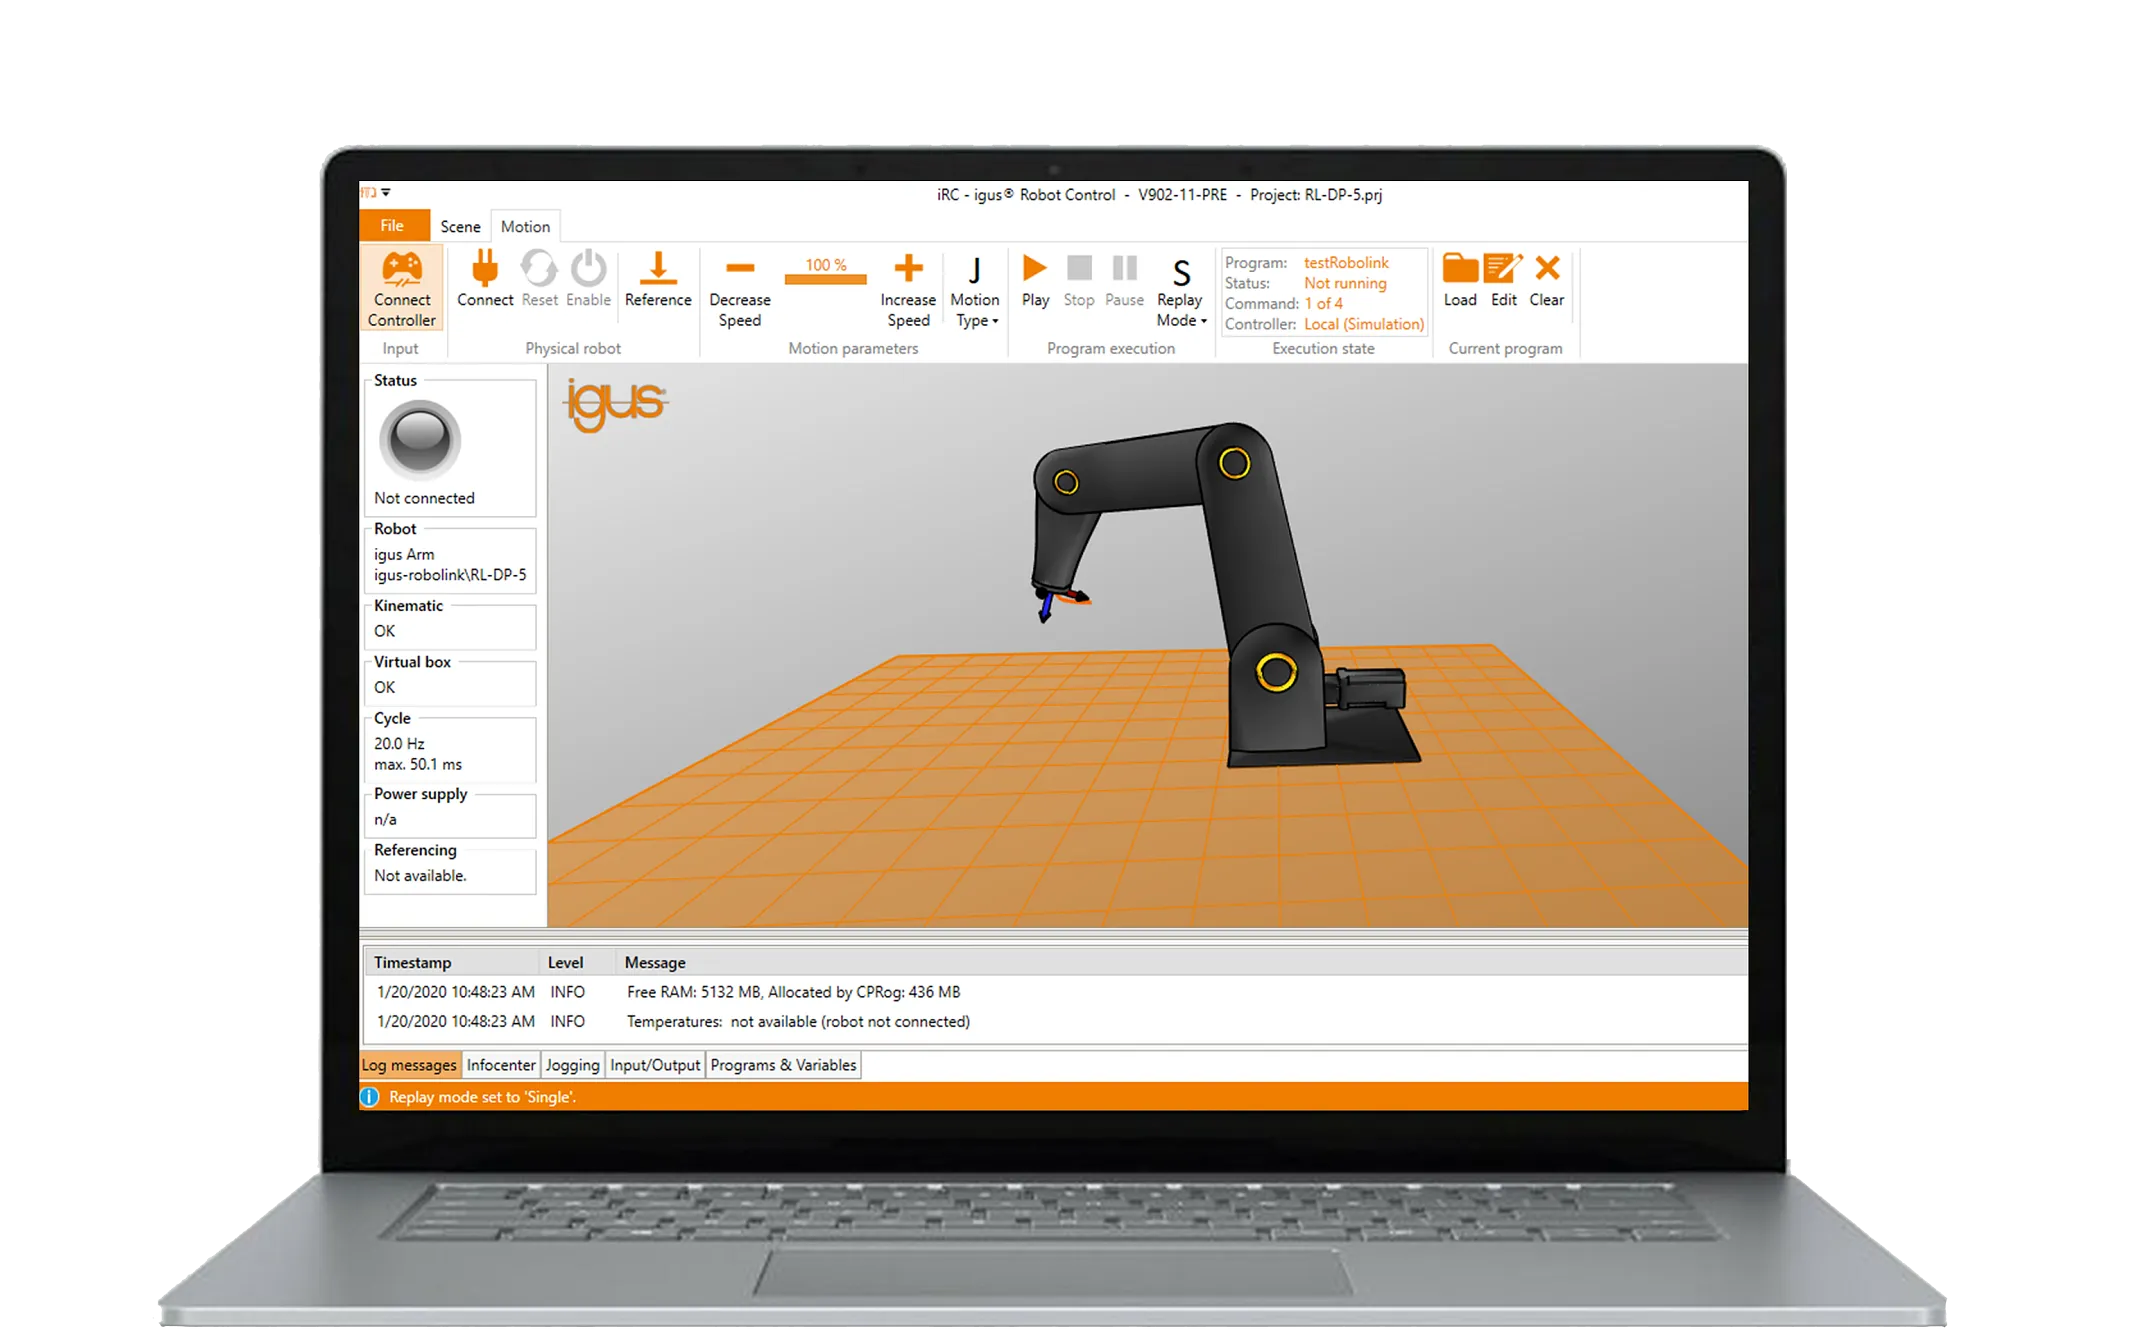Click the Connect Controller gamepad icon
2137x1335 pixels.
click(x=402, y=268)
